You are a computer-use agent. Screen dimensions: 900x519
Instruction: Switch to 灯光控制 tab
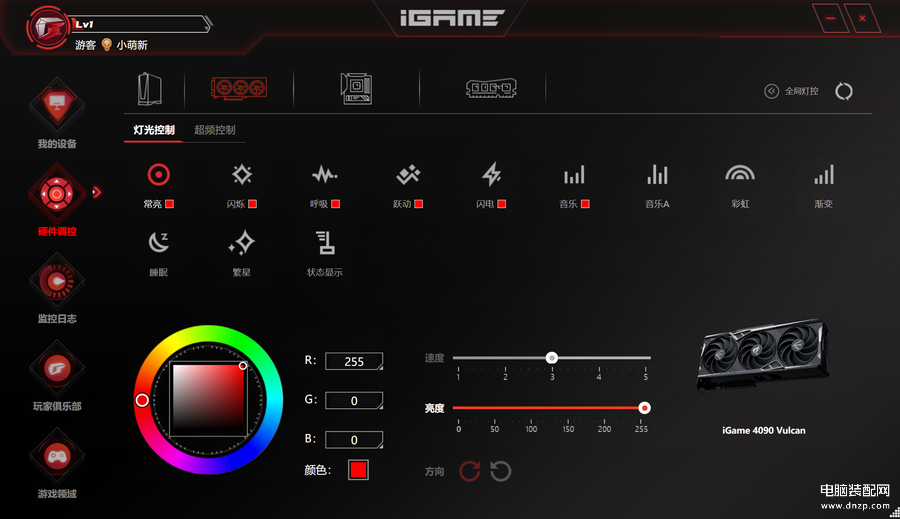pos(154,130)
